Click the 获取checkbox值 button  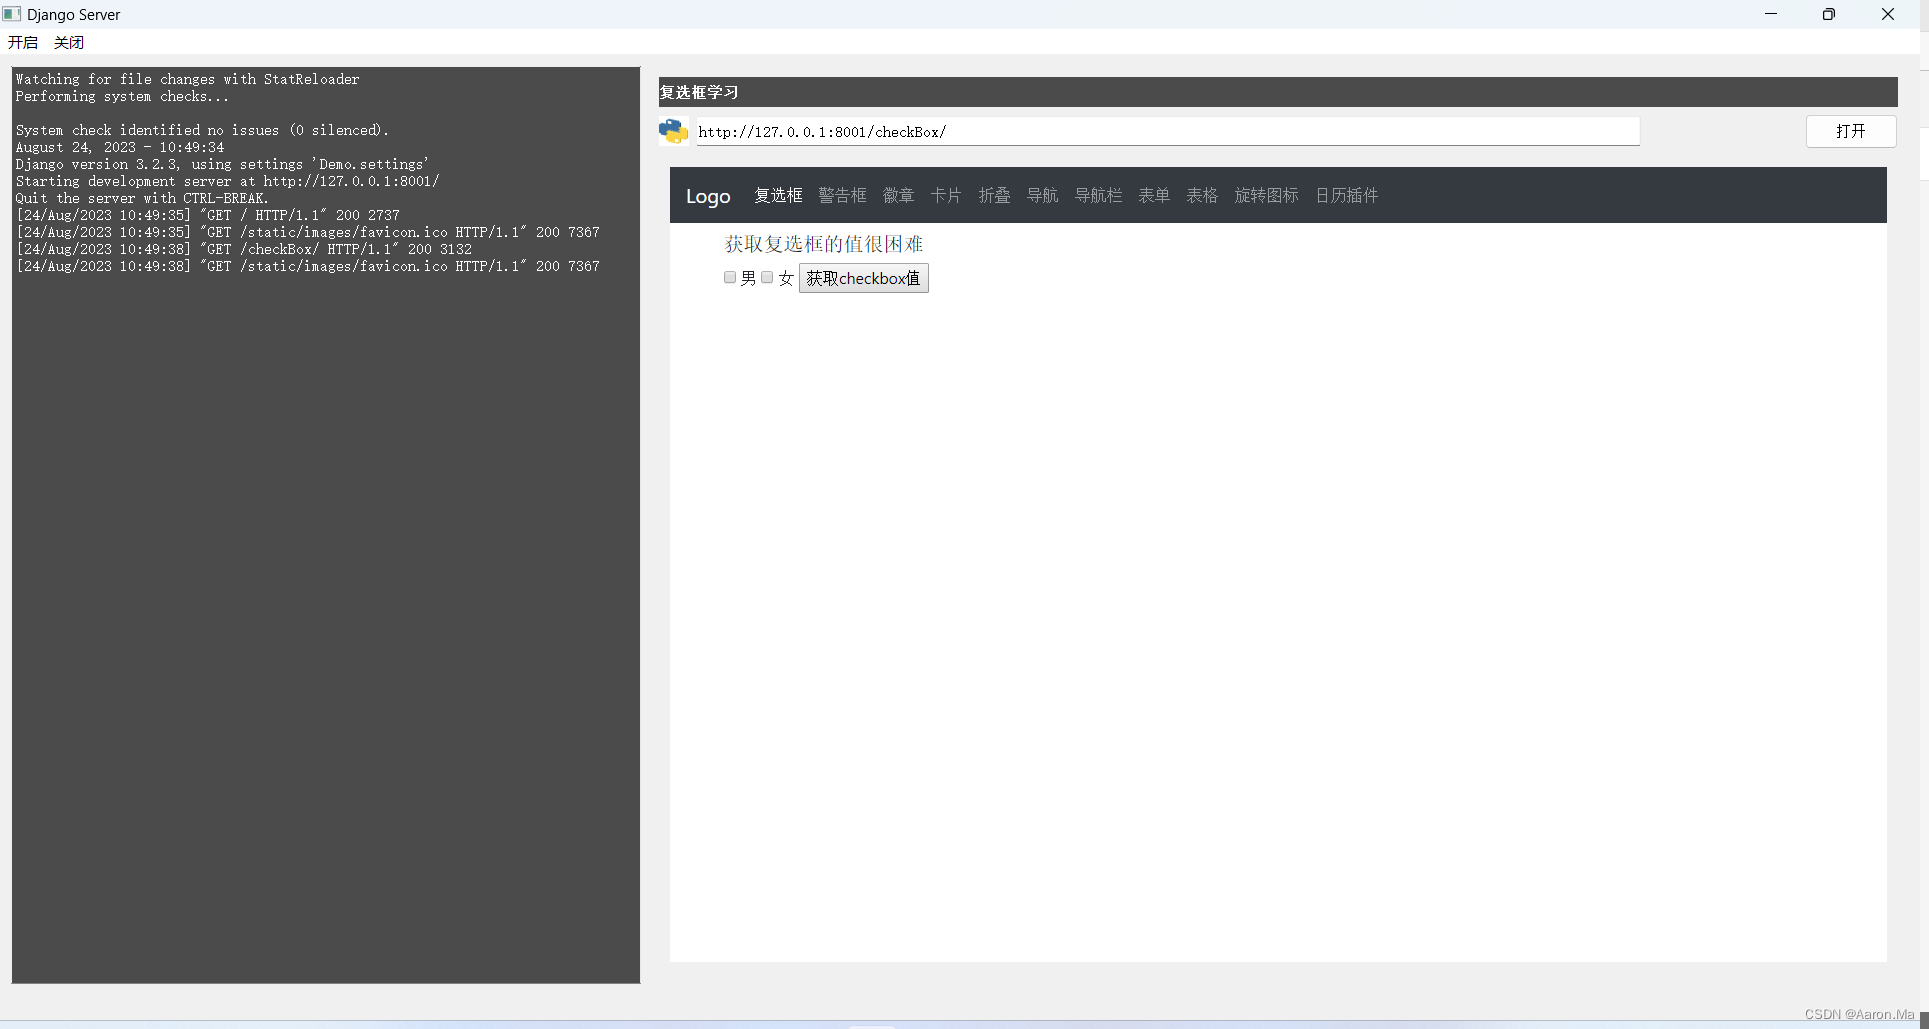[863, 278]
